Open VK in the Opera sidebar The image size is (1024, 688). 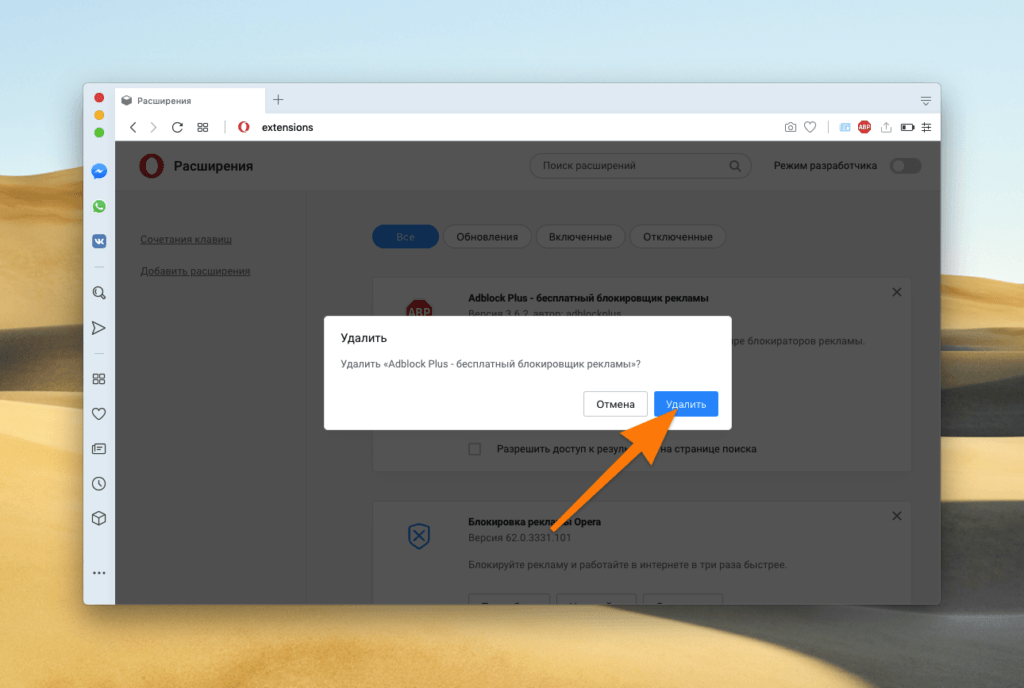click(99, 241)
